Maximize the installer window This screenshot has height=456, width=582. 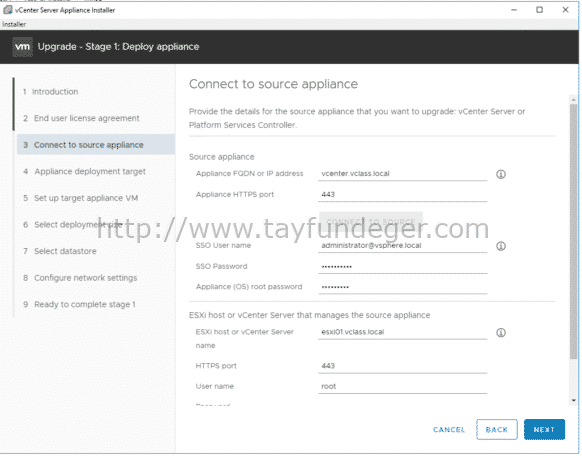[x=540, y=10]
